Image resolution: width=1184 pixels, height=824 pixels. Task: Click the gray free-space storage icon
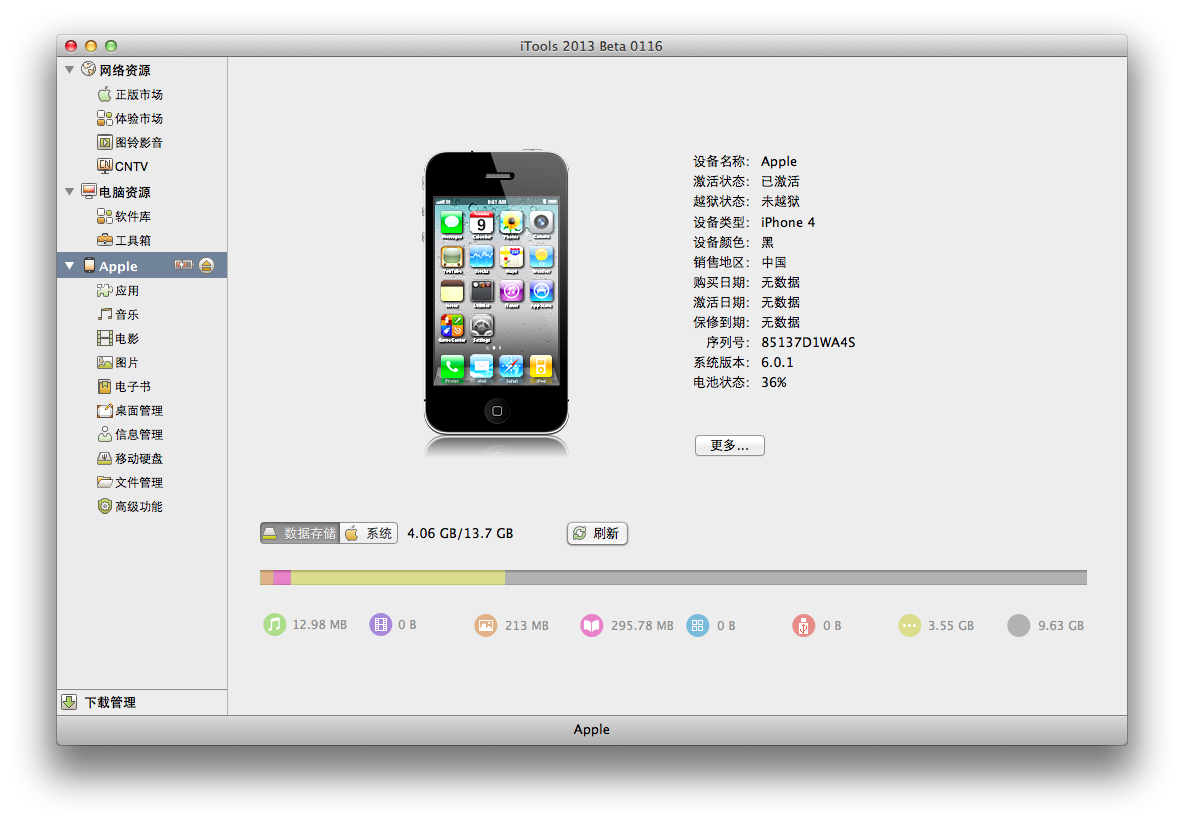point(1019,625)
